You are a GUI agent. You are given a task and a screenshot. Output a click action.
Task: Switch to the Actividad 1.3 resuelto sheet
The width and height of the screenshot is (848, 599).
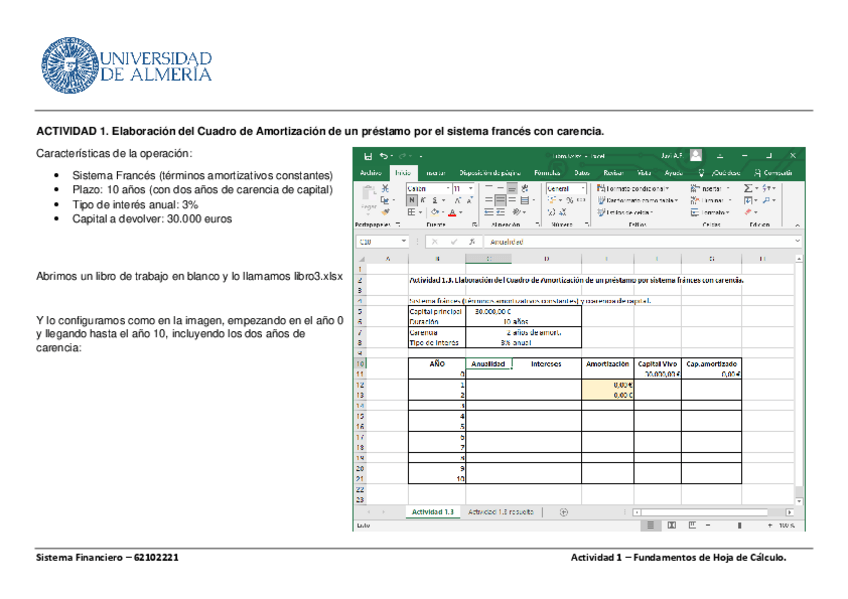tap(504, 511)
